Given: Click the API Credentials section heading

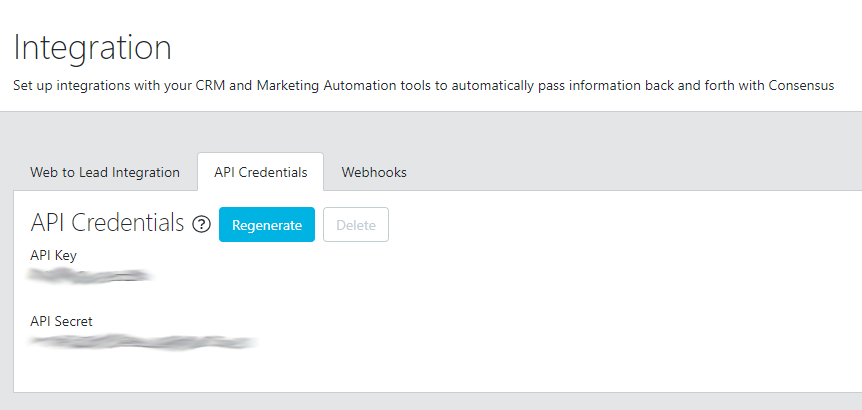Looking at the screenshot, I should tap(107, 223).
